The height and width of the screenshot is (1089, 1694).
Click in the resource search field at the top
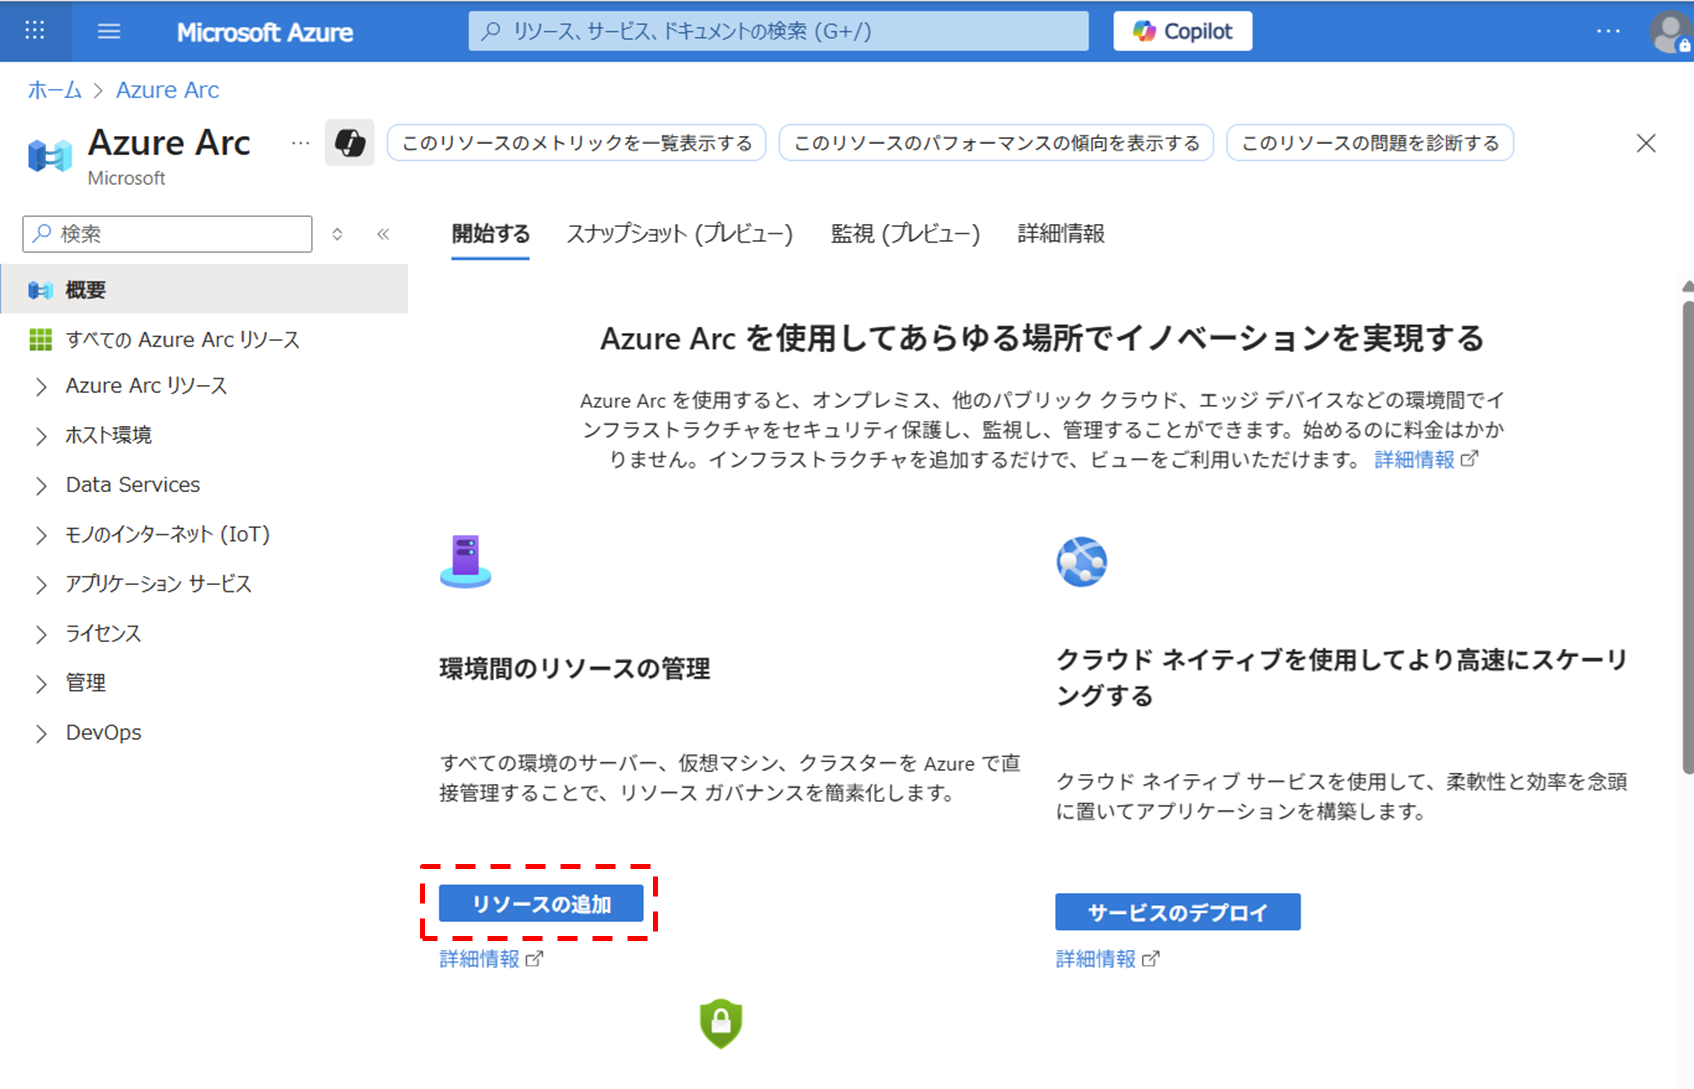point(778,31)
